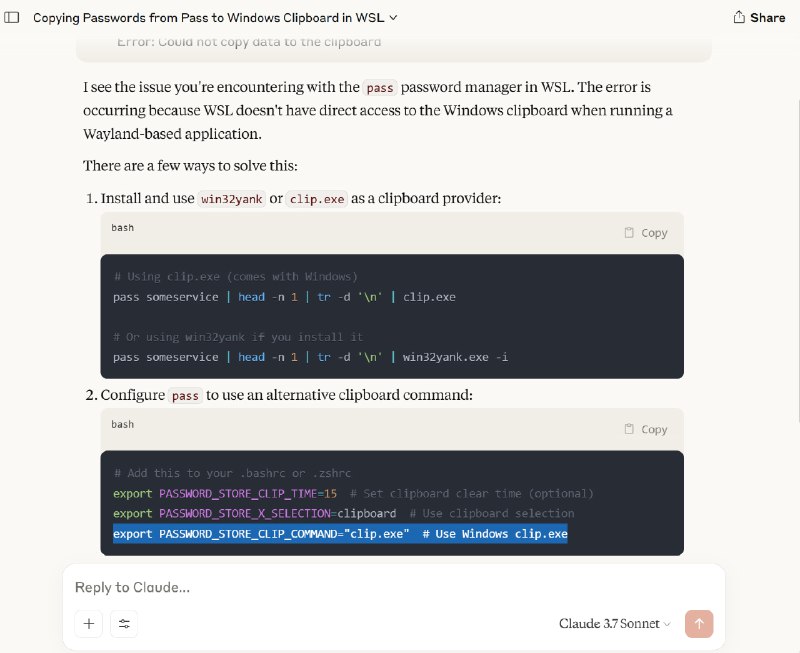Open the plus attachment menu
The image size is (800, 653).
89,623
